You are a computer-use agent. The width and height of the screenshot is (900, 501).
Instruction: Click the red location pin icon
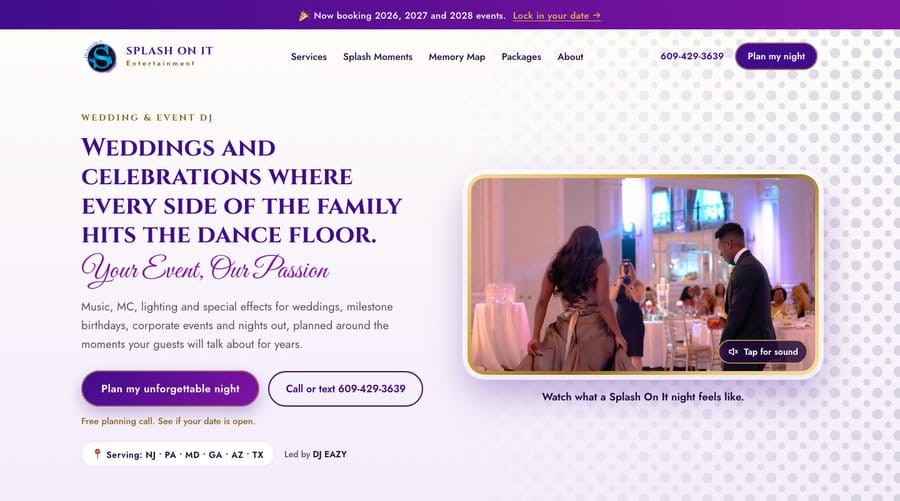pos(97,454)
